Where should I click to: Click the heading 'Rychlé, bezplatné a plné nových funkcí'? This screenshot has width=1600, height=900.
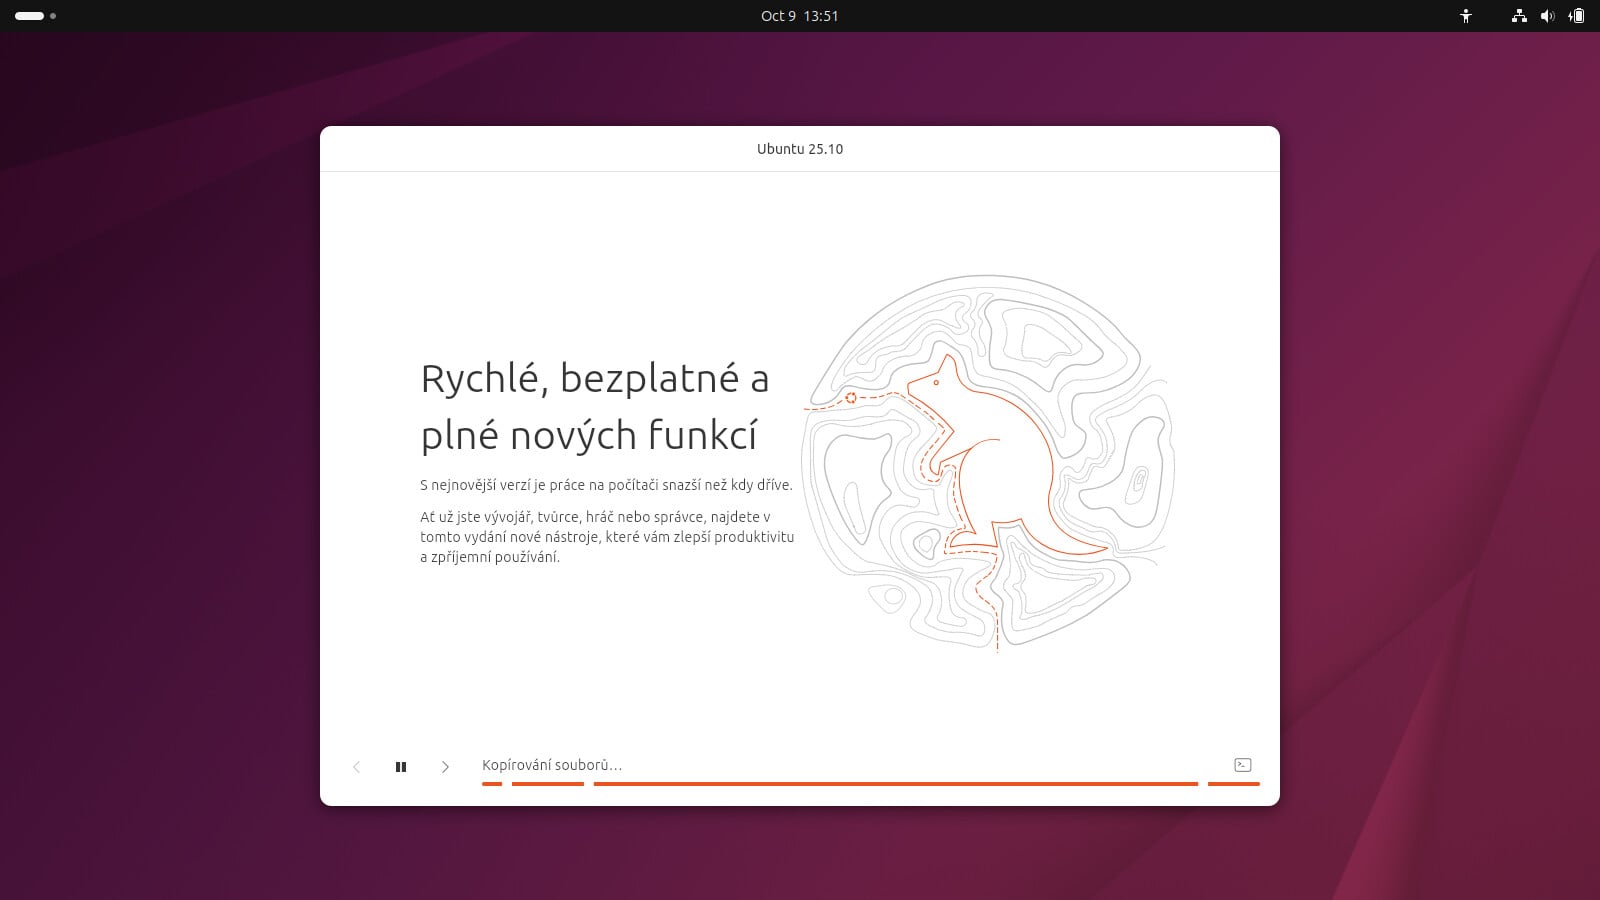(x=595, y=407)
